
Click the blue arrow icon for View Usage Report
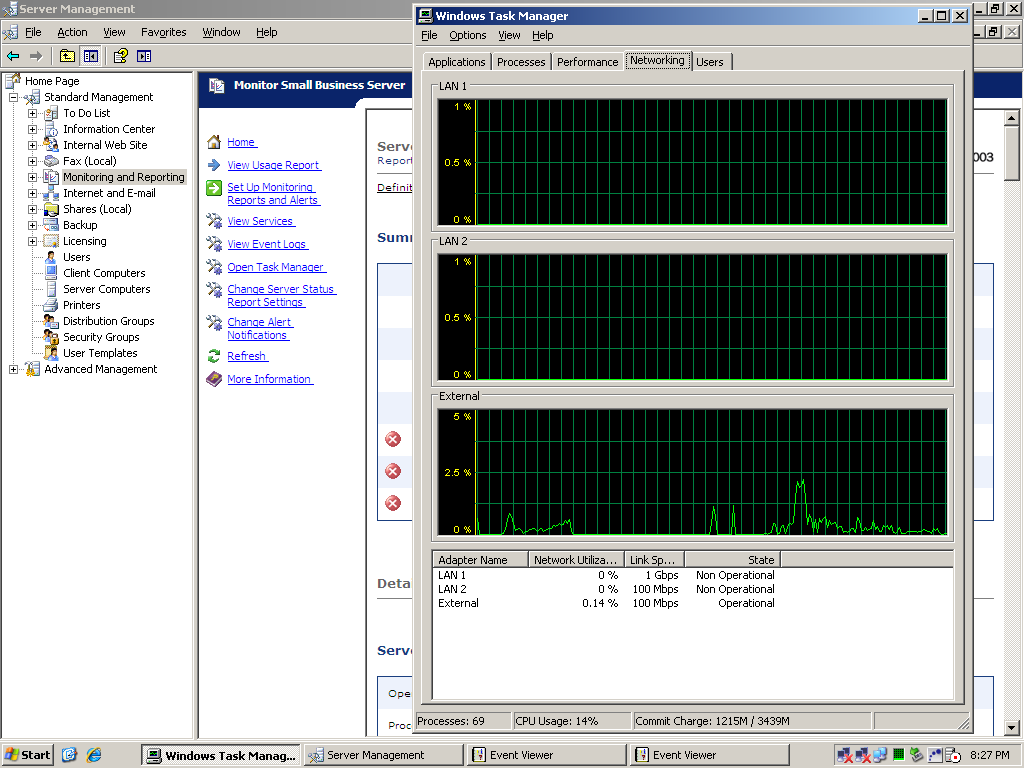[x=214, y=165]
